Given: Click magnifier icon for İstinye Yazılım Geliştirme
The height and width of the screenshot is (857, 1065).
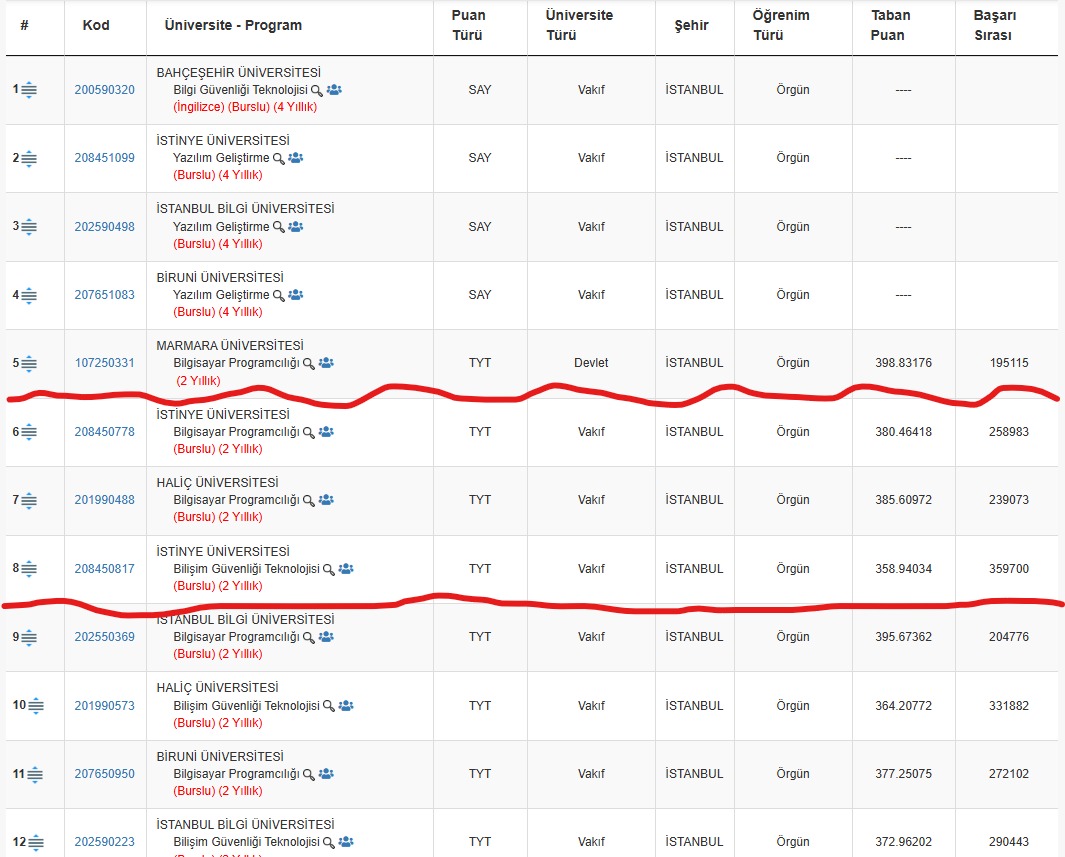Looking at the screenshot, I should click(278, 159).
